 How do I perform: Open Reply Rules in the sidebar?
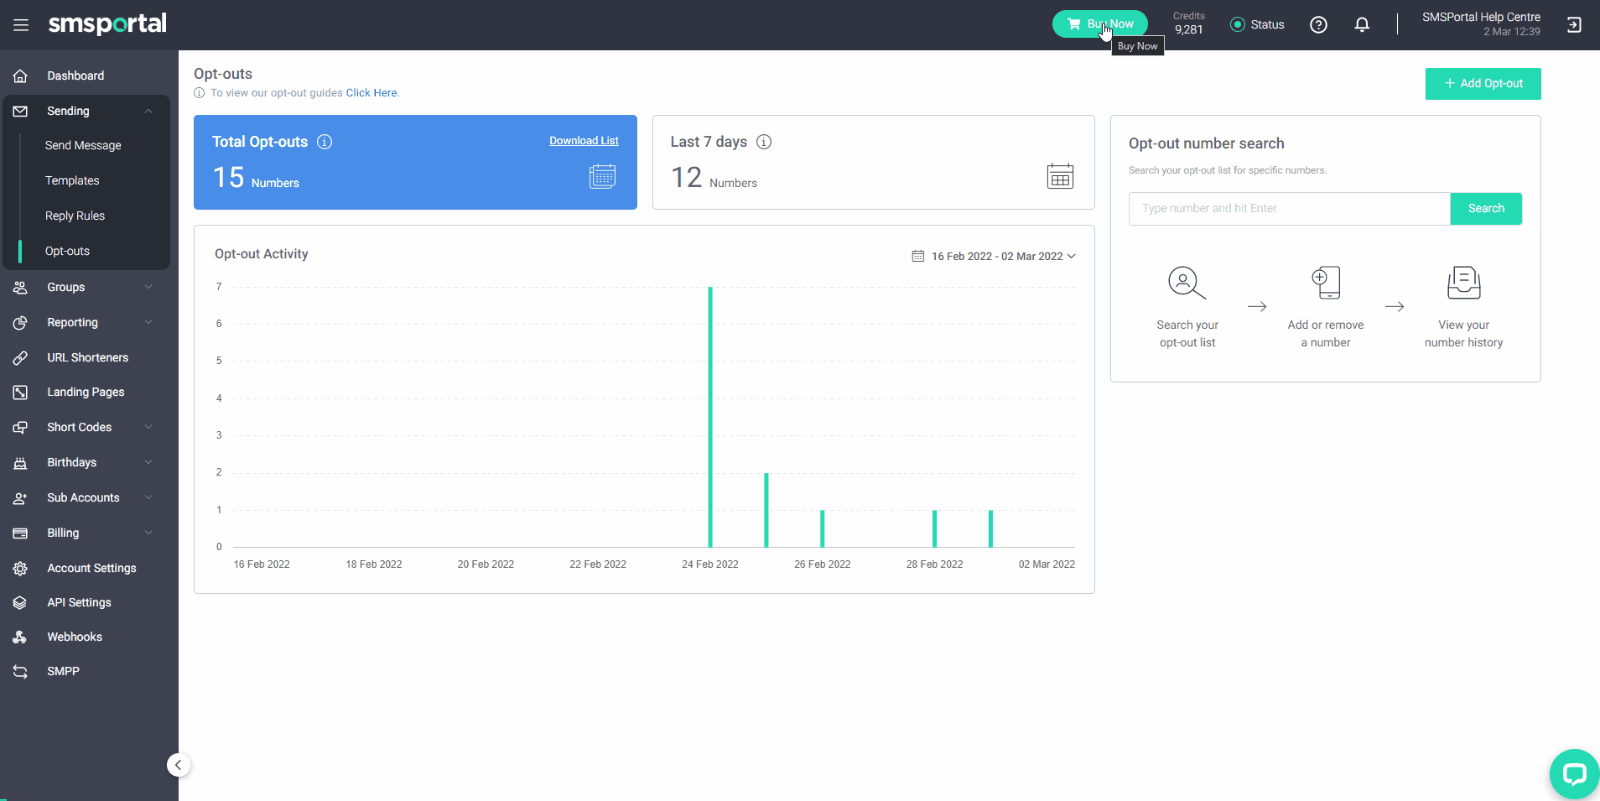[75, 216]
